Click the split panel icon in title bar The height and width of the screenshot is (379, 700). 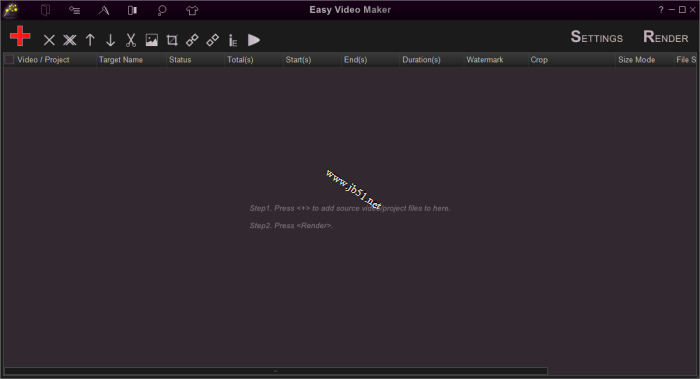[132, 10]
